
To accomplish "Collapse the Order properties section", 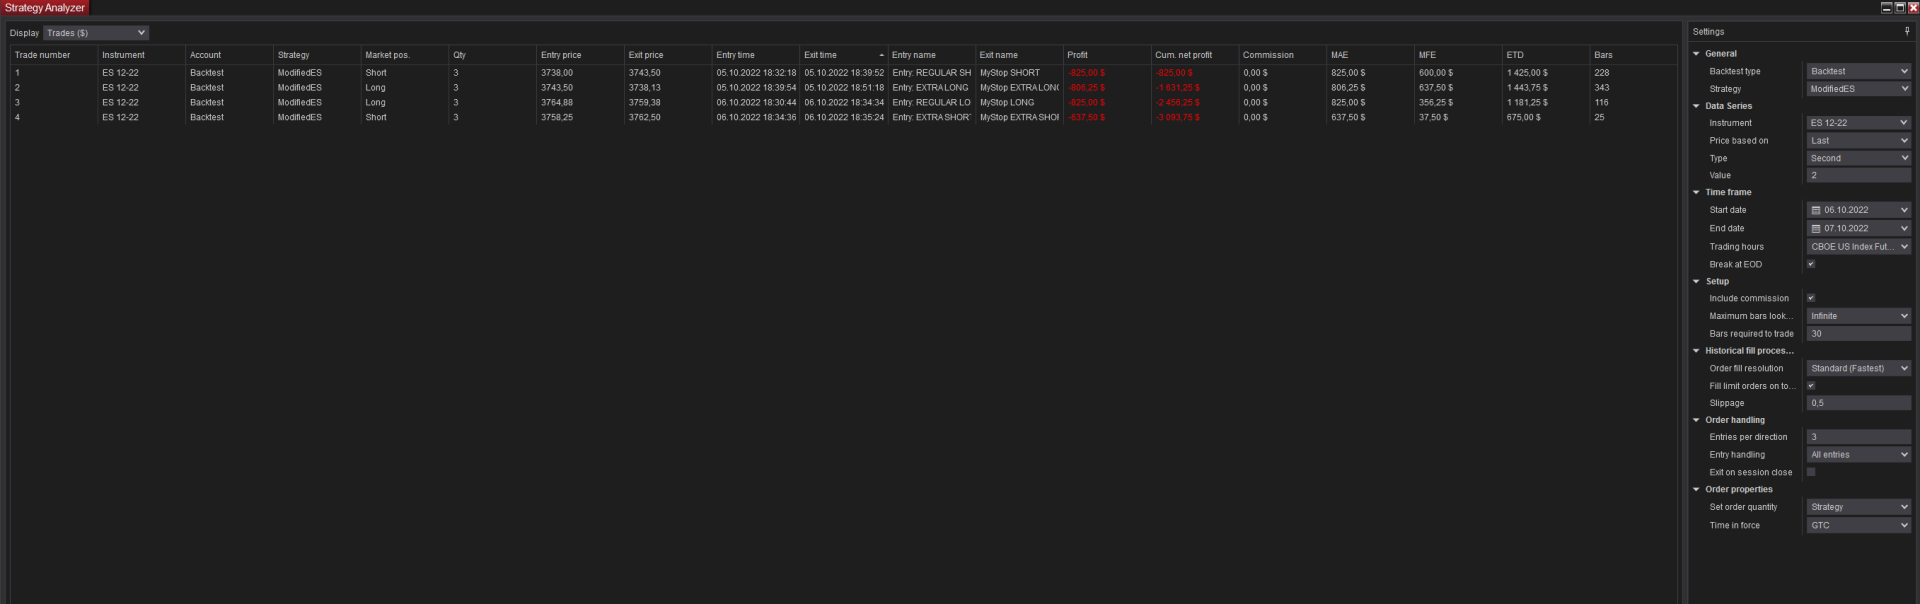I will [x=1696, y=489].
